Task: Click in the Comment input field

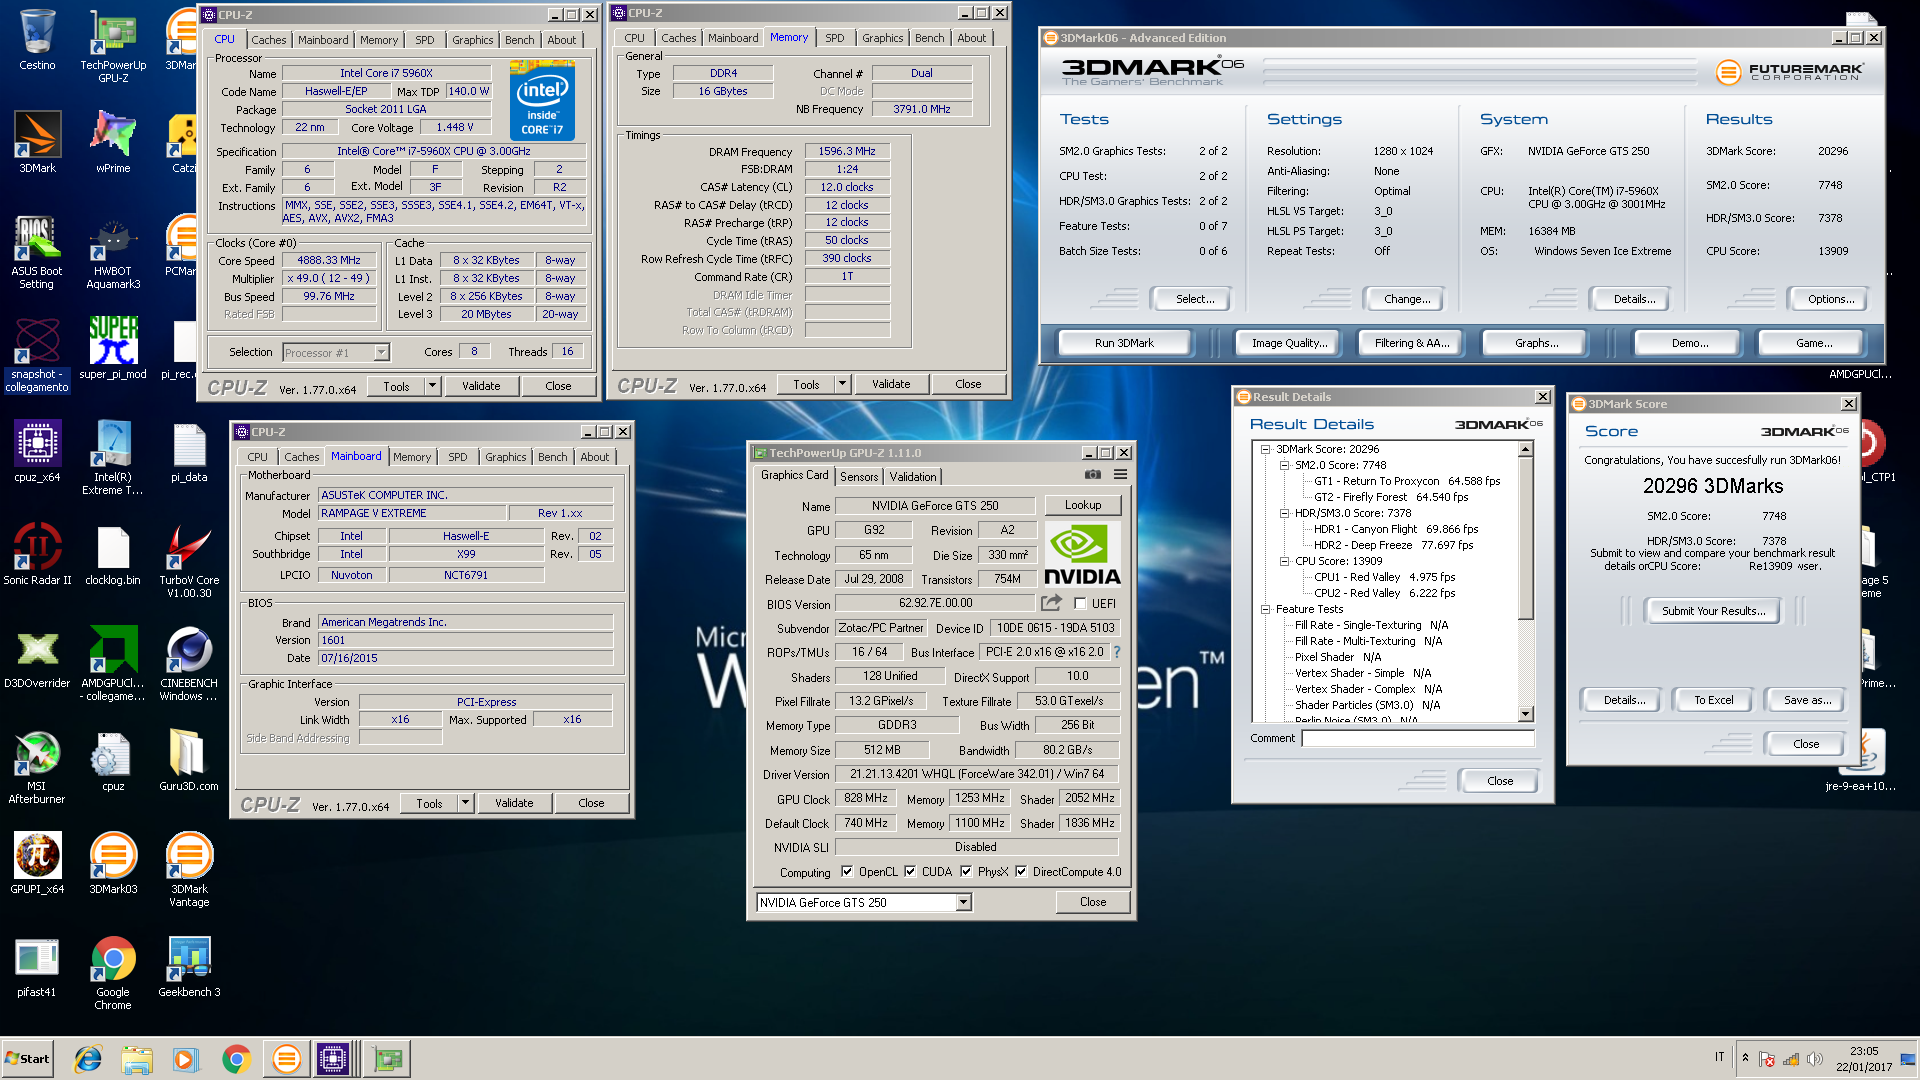Action: tap(1417, 738)
